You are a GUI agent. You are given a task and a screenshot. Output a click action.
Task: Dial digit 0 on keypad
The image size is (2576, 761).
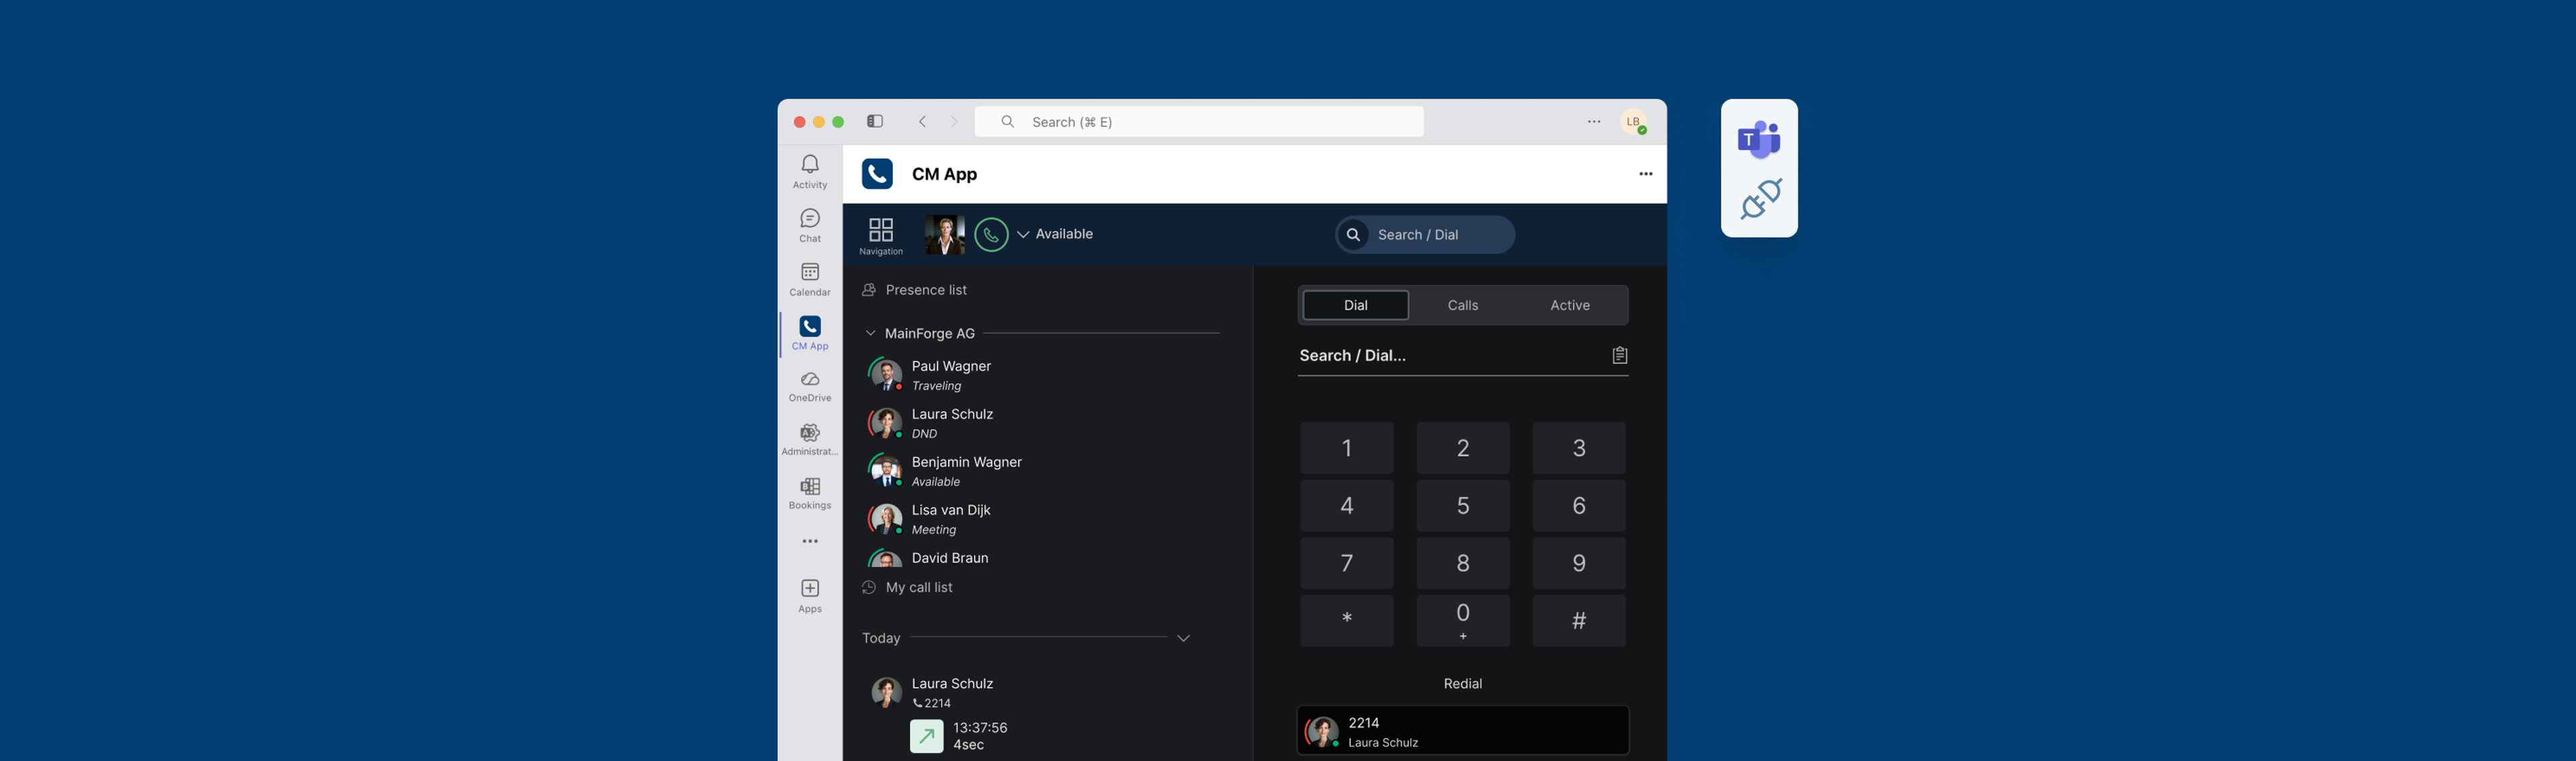coord(1462,621)
